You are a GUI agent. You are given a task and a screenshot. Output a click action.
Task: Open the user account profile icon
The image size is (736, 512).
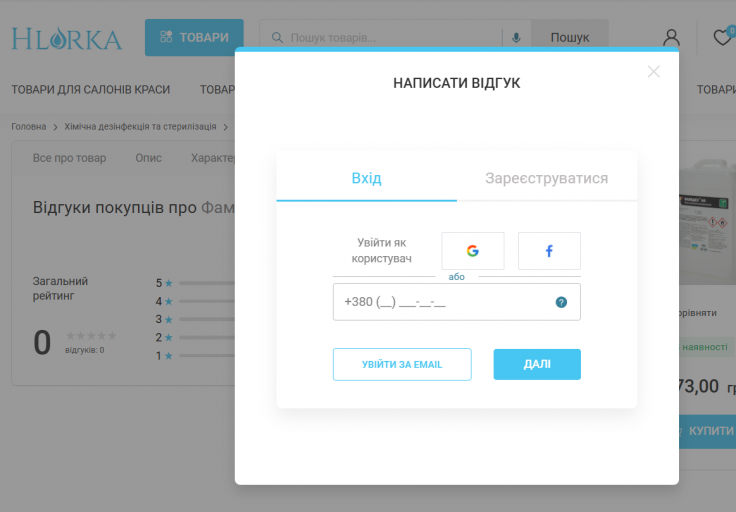point(671,38)
